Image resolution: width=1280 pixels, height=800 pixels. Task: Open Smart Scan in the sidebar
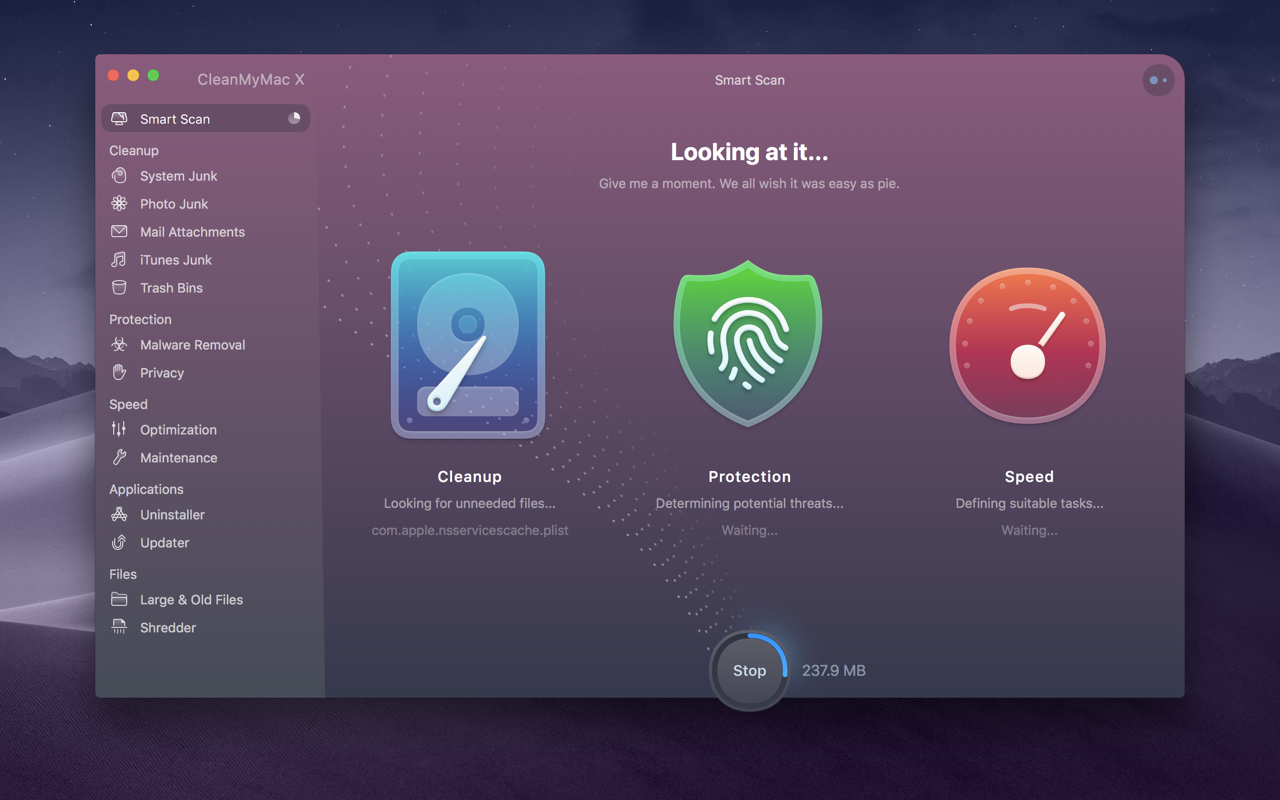point(205,118)
